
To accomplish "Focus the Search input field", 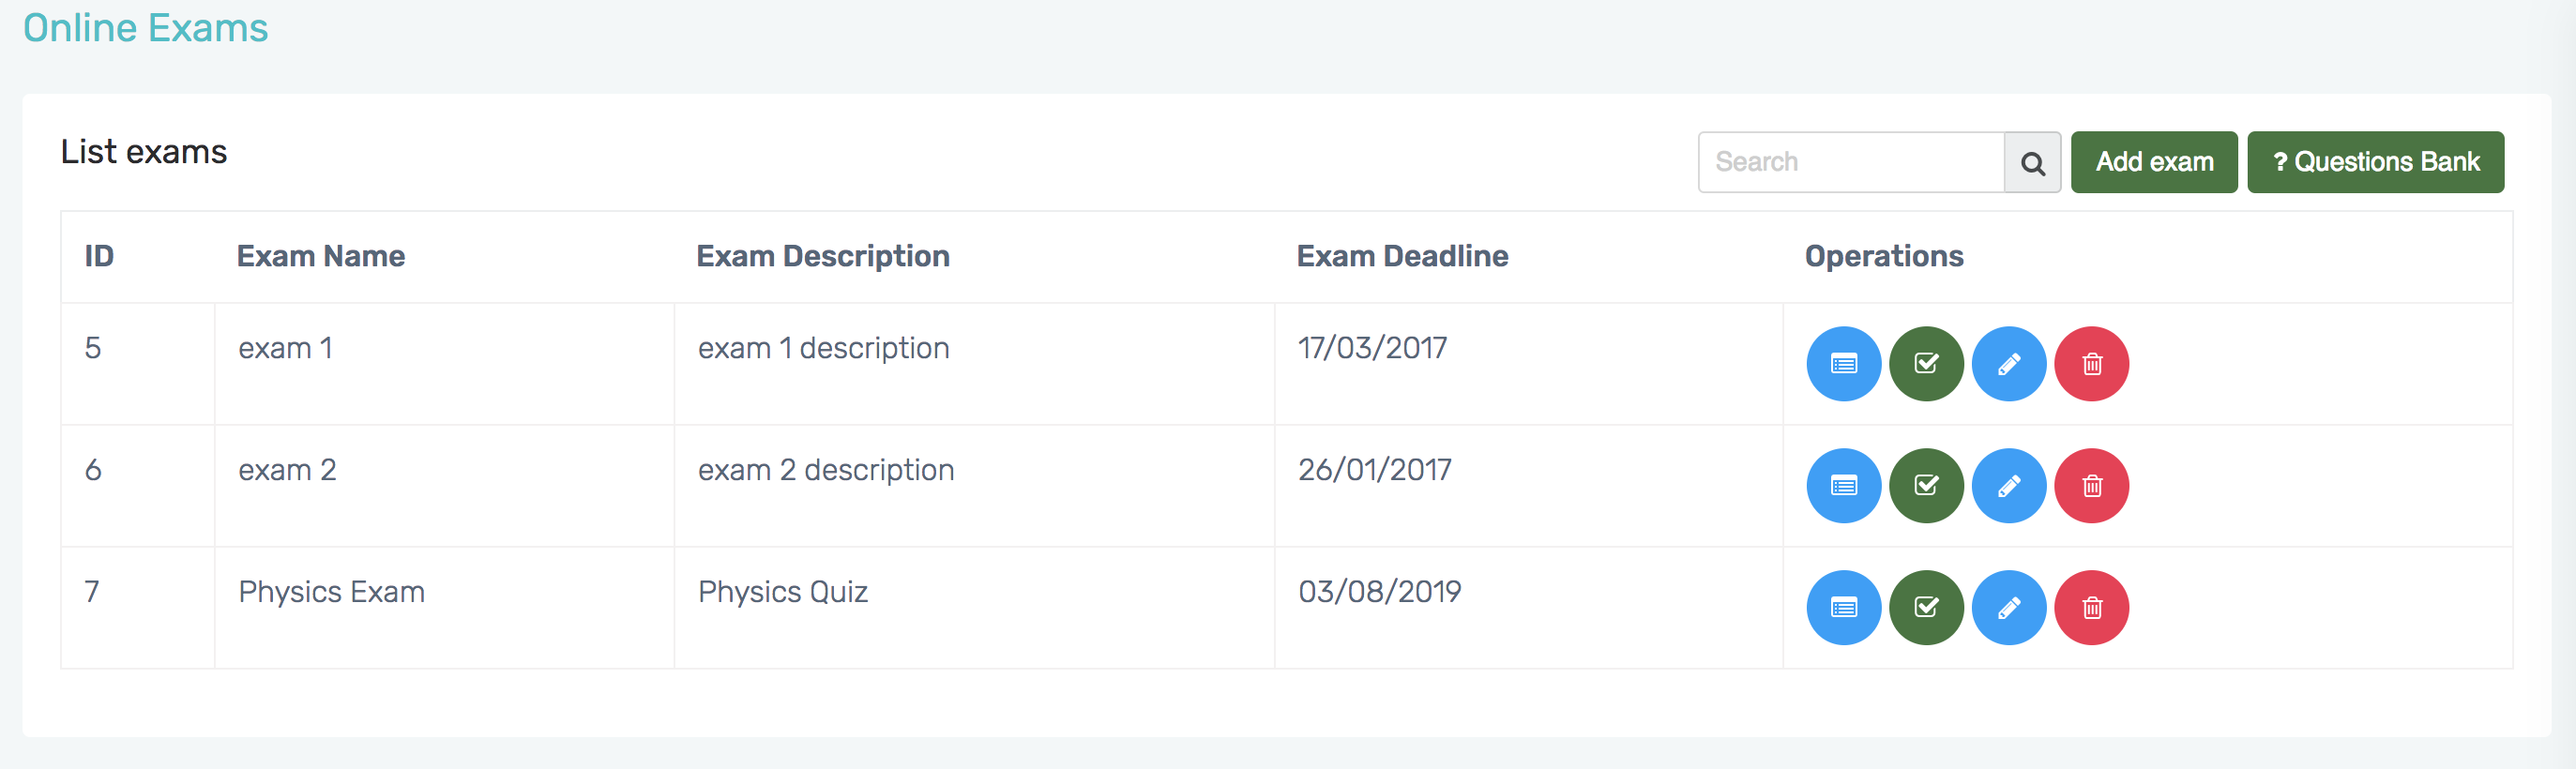I will (x=1851, y=162).
